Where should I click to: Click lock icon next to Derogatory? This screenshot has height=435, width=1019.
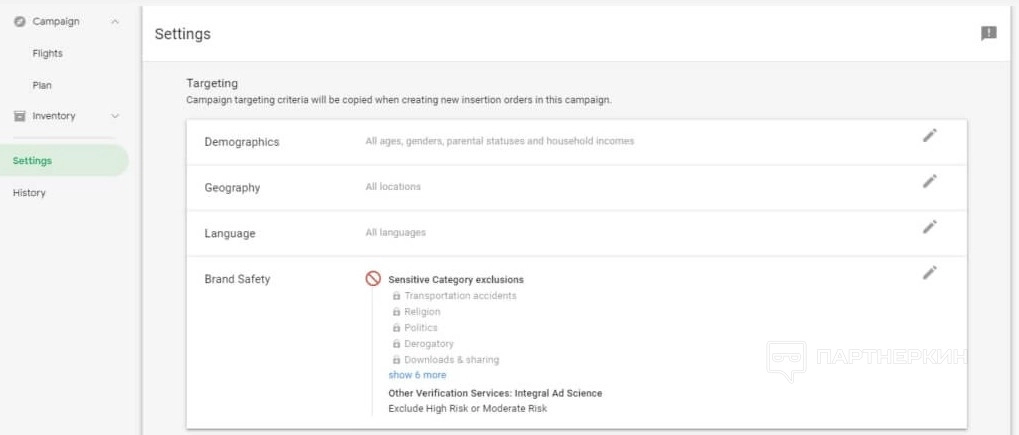pos(396,344)
